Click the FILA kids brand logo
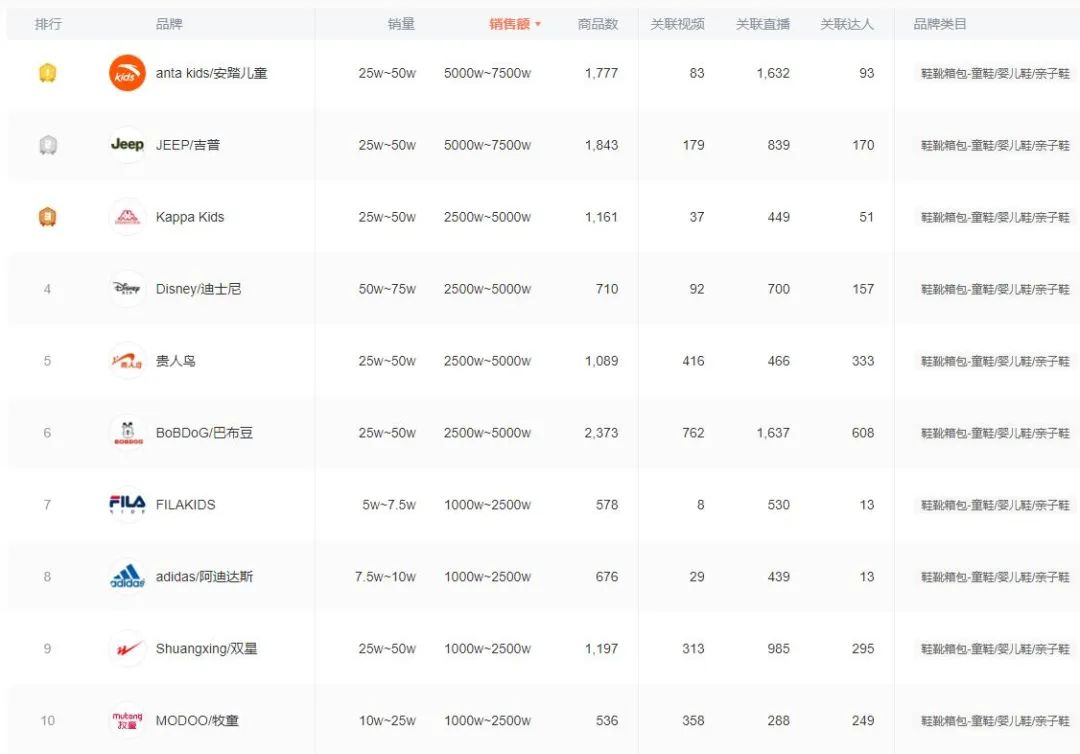Screen dimensions: 1080x754 click(x=127, y=505)
